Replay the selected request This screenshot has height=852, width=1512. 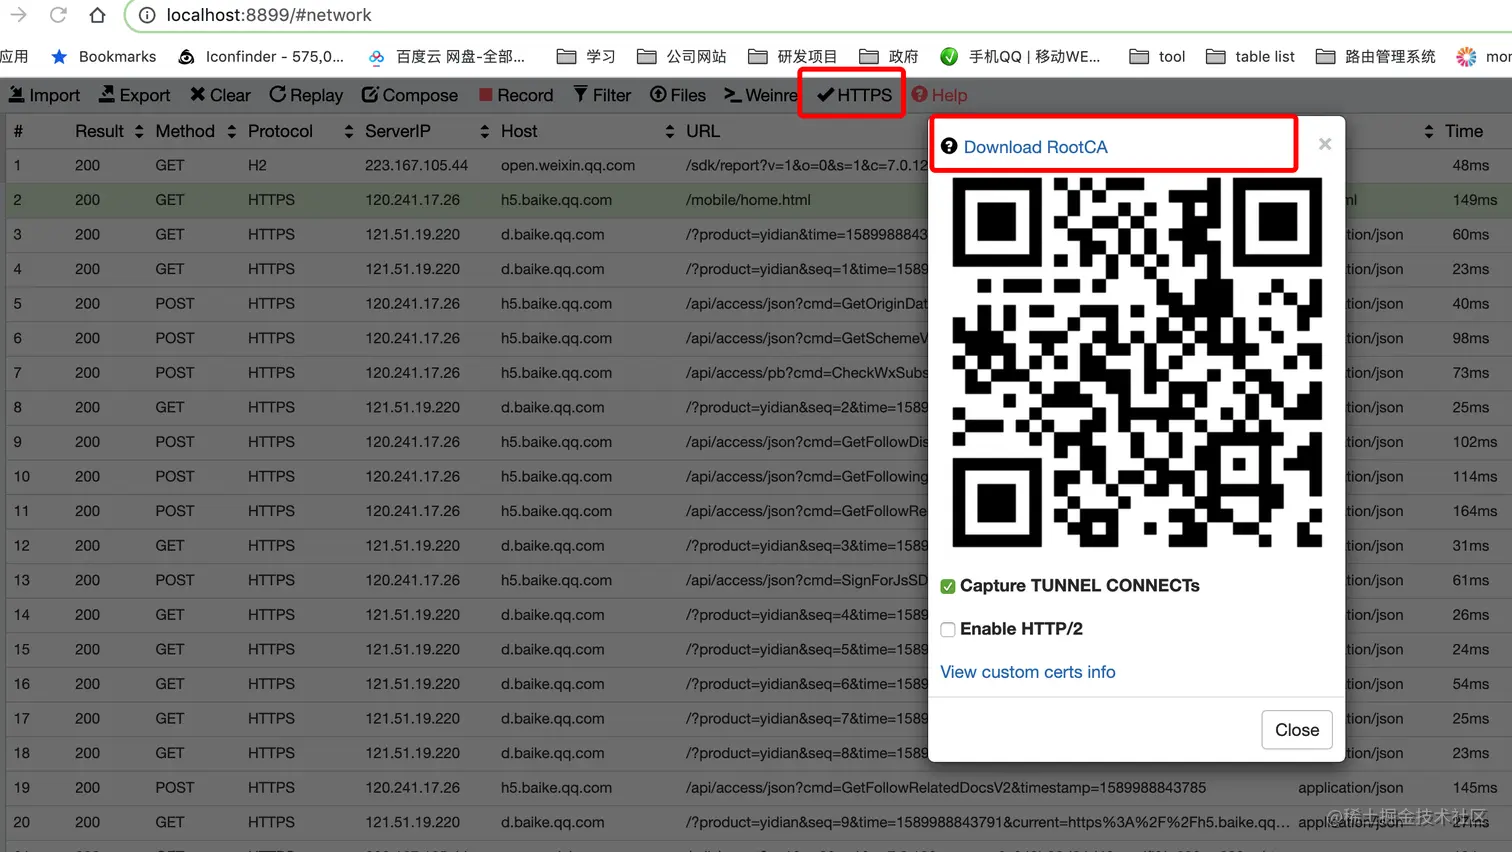click(306, 95)
